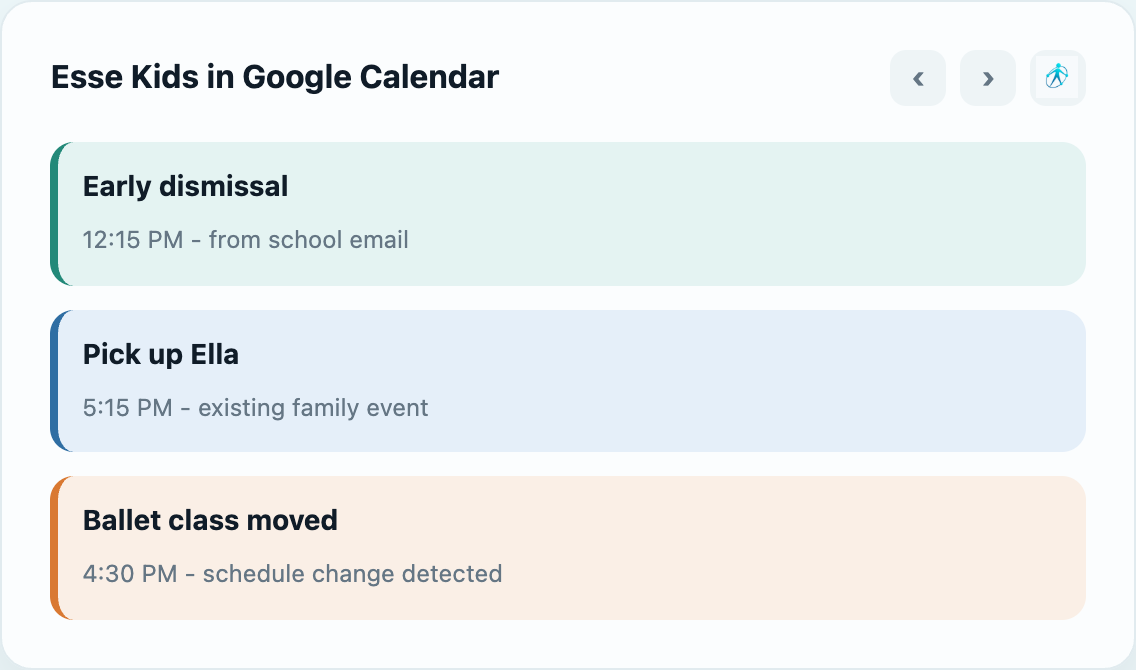Select the Pick up Ella event title
Viewport: 1136px width, 670px height.
(161, 354)
